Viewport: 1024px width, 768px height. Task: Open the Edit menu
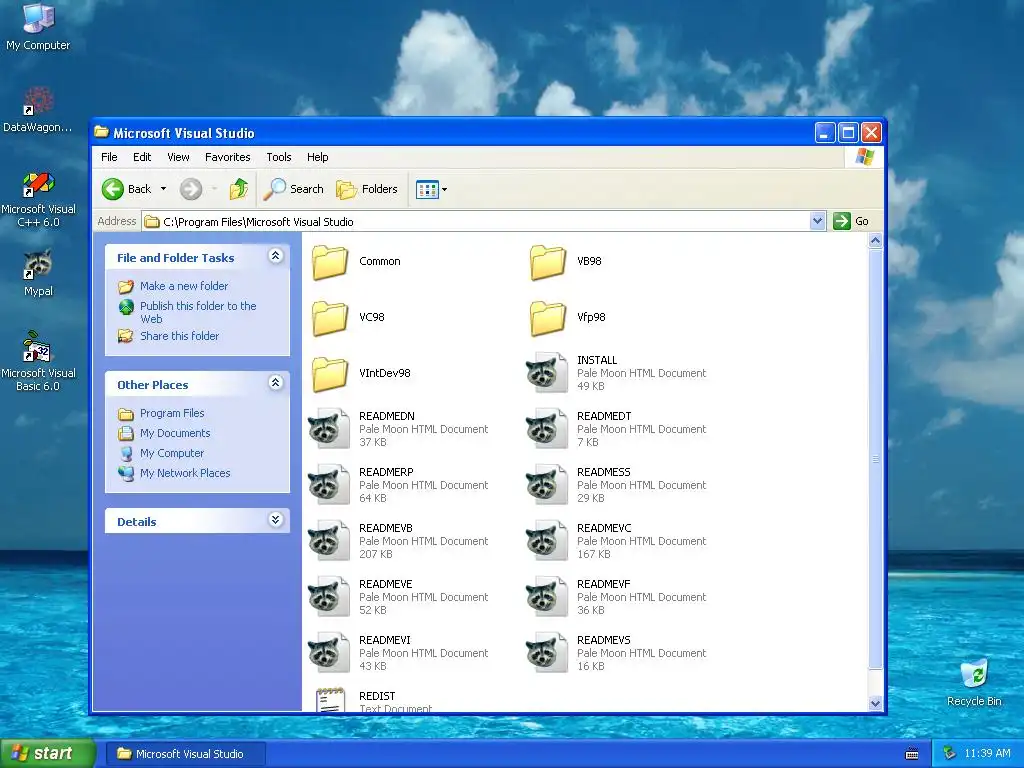click(x=142, y=157)
